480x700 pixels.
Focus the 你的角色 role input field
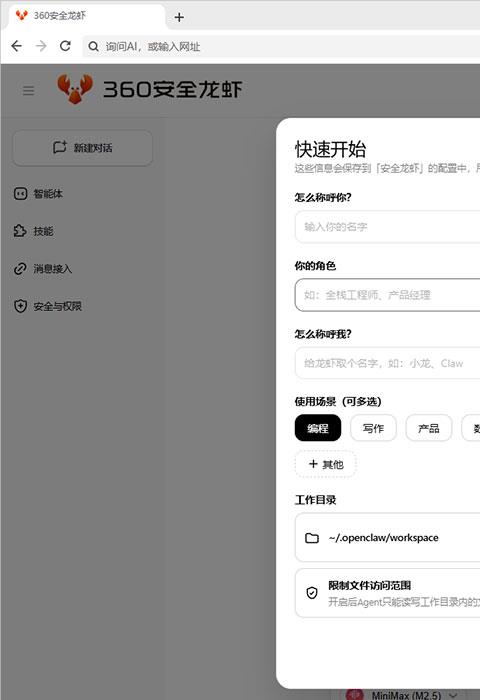[387, 295]
